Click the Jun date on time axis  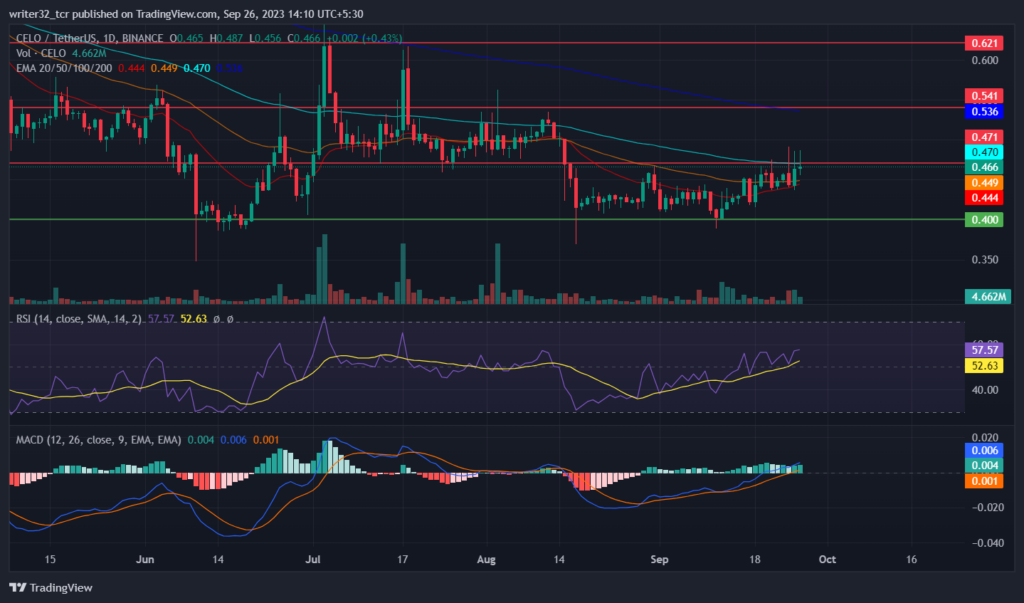pyautogui.click(x=145, y=559)
